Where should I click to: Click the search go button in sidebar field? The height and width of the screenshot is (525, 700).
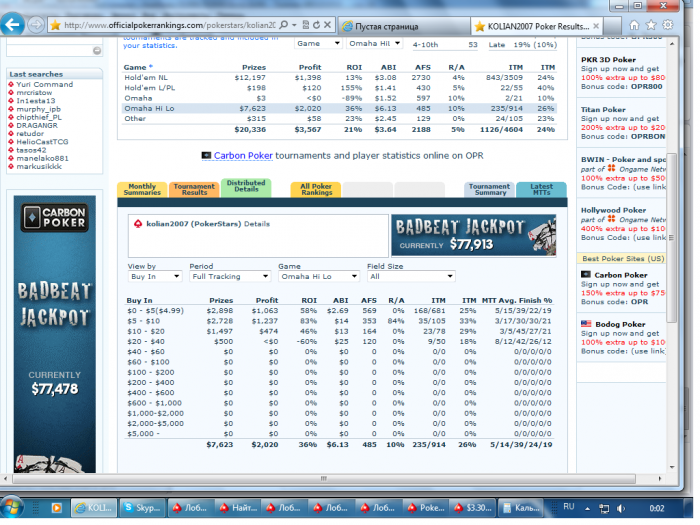coord(97,51)
